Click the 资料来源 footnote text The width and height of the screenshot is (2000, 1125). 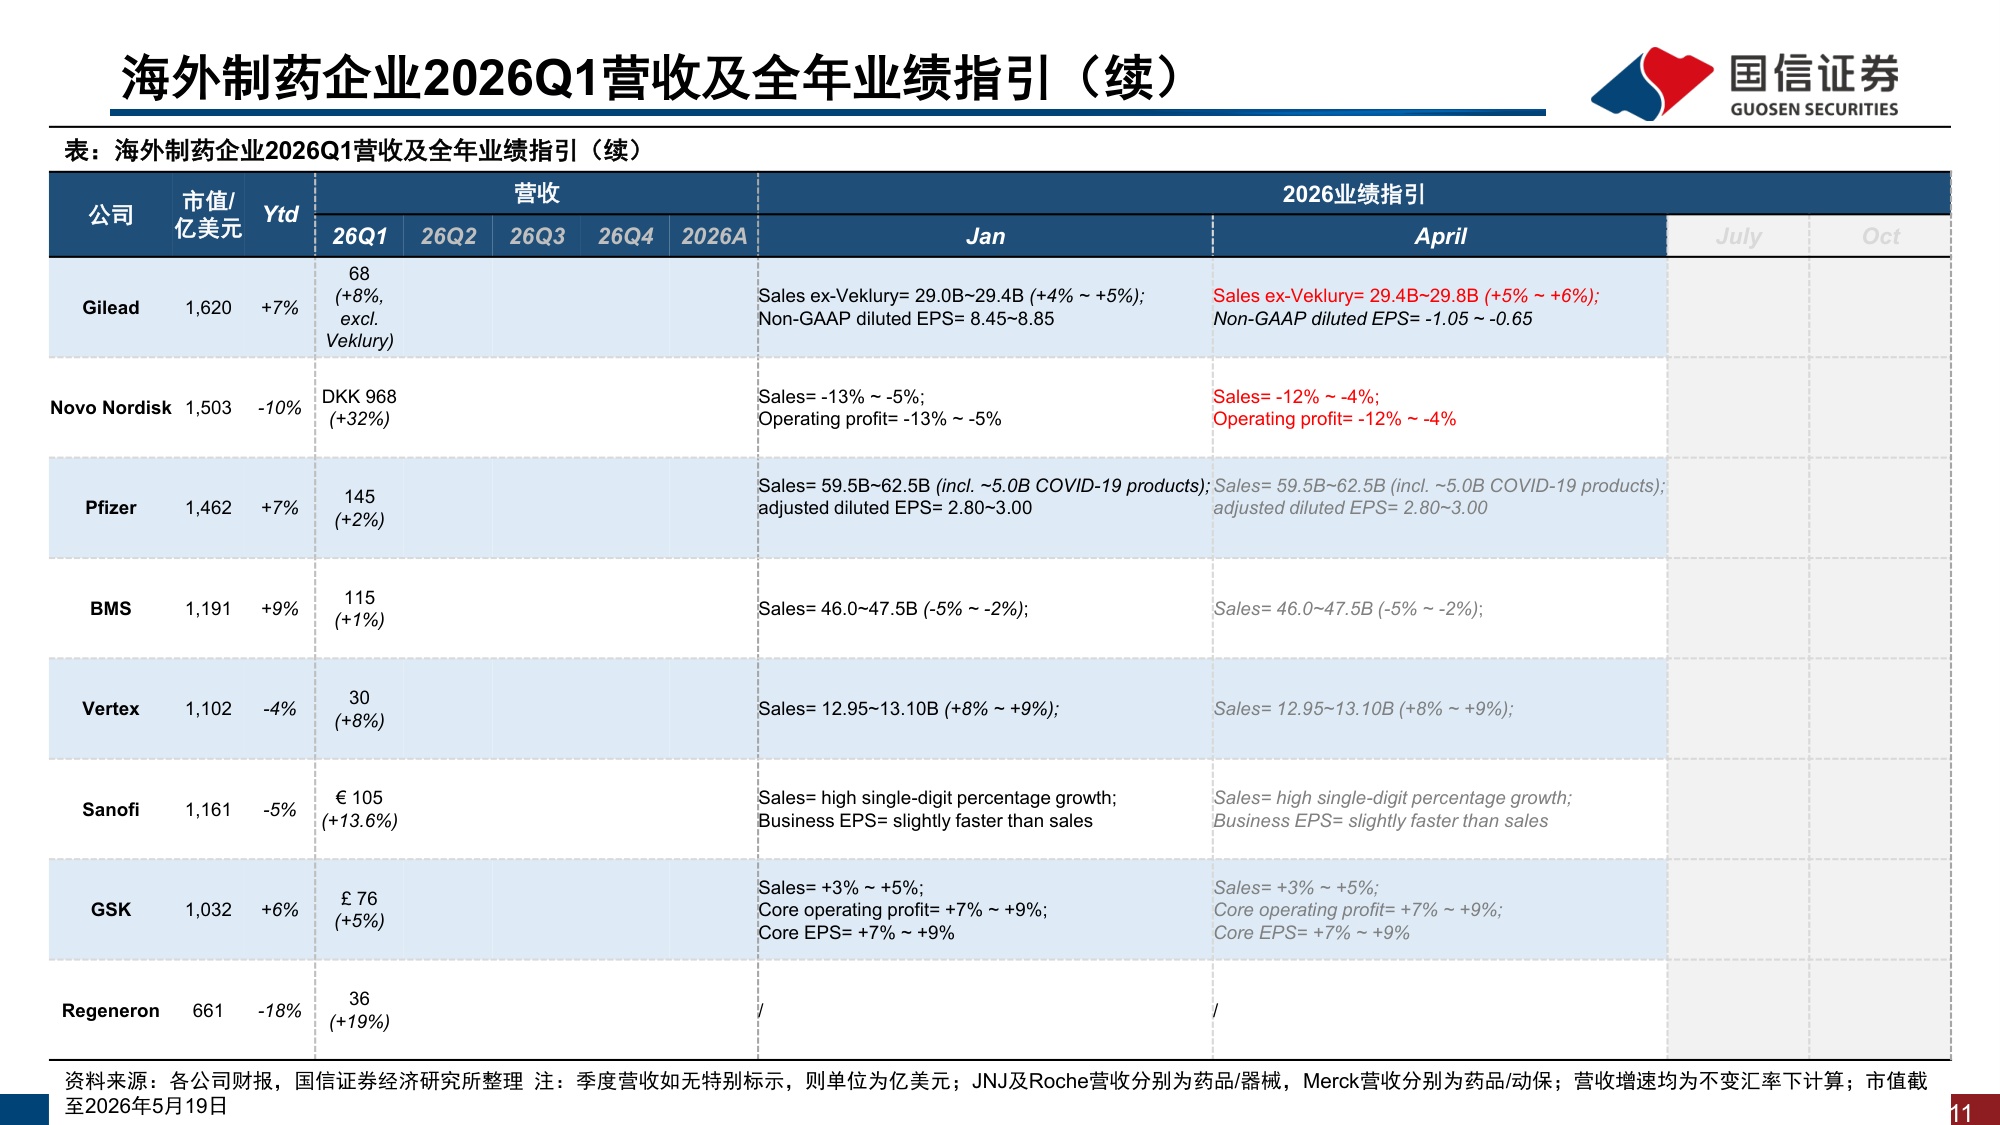[996, 1093]
